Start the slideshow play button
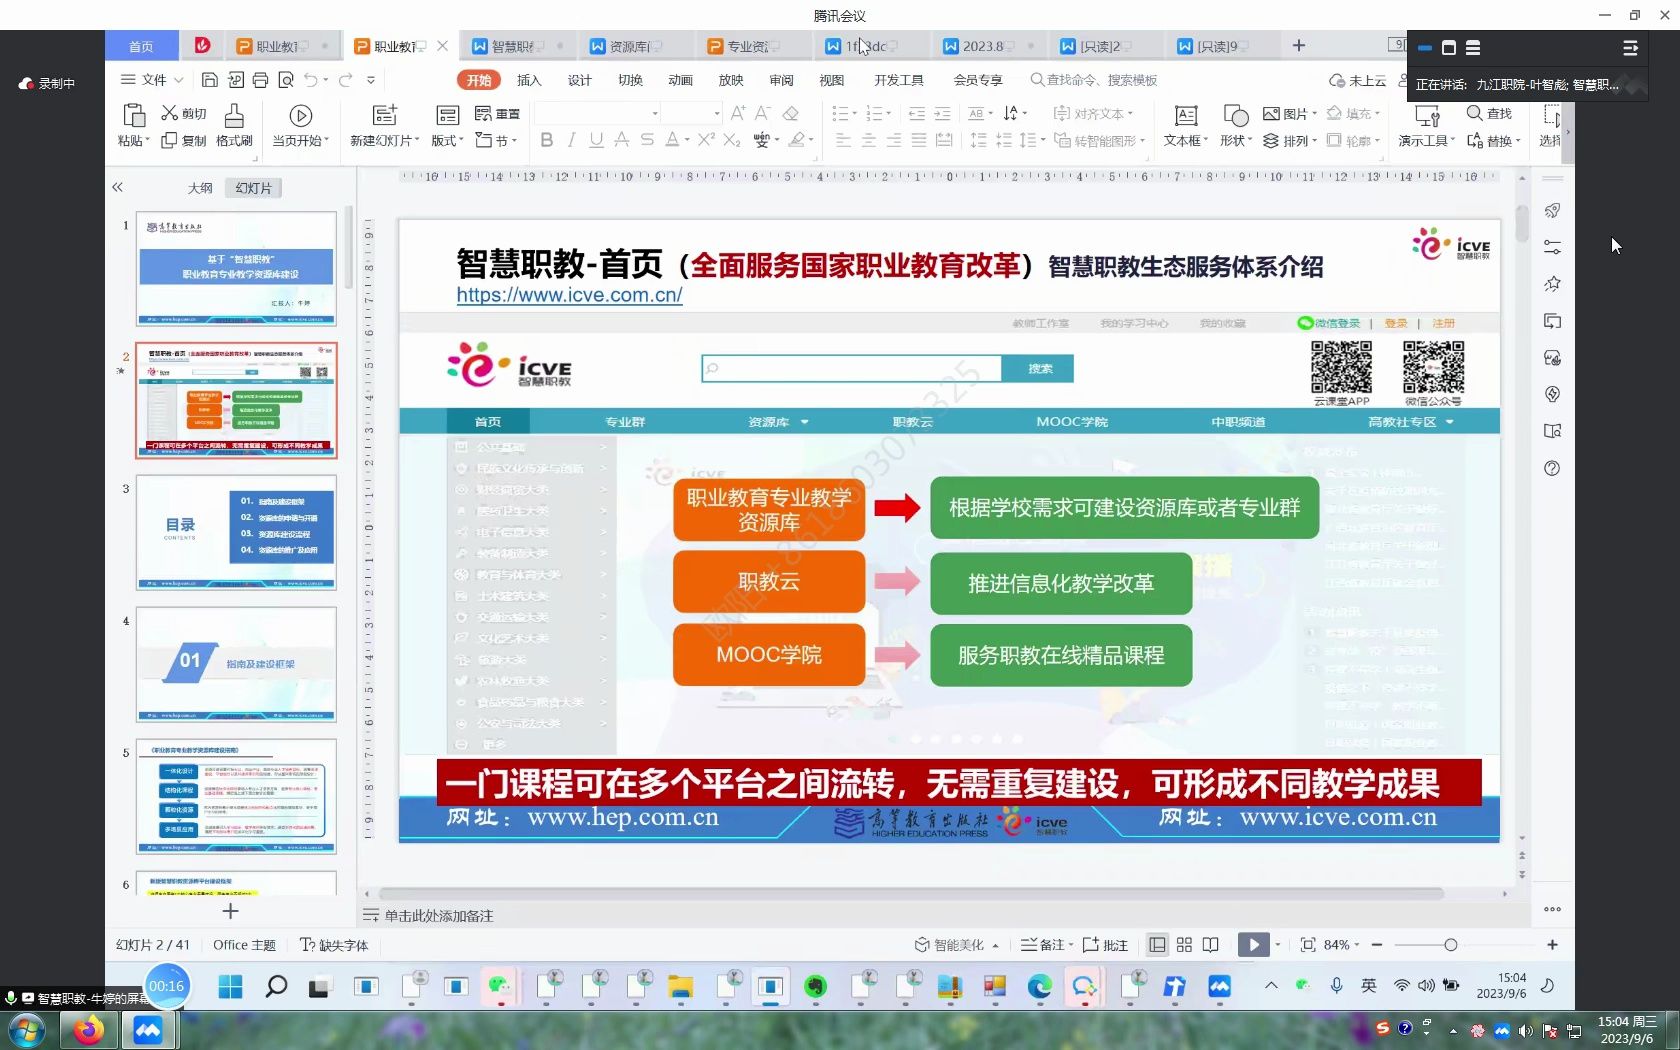 [1253, 944]
